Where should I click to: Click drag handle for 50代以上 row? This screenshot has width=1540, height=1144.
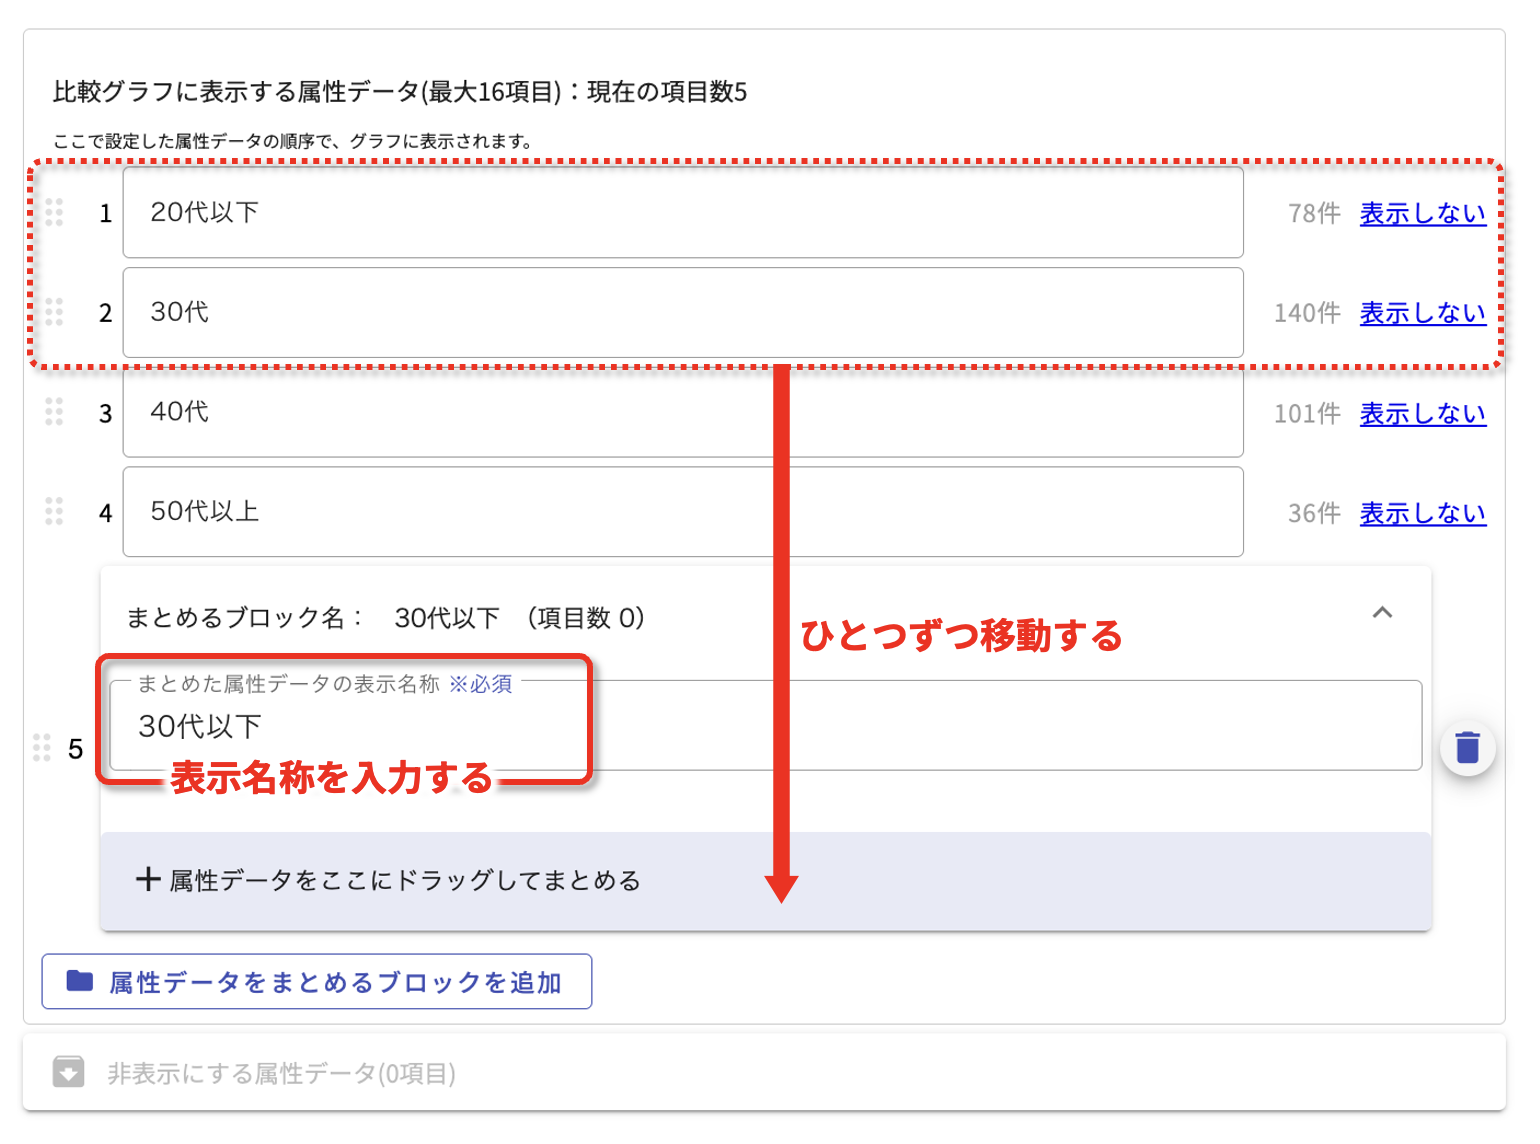[x=54, y=512]
